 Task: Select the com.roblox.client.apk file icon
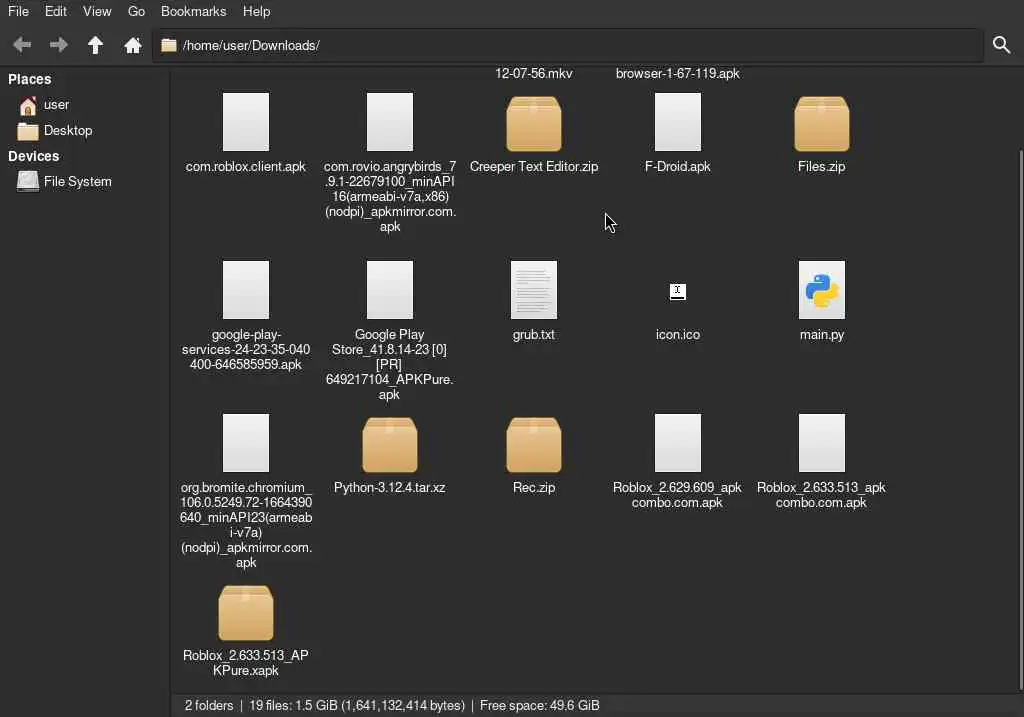pos(246,122)
